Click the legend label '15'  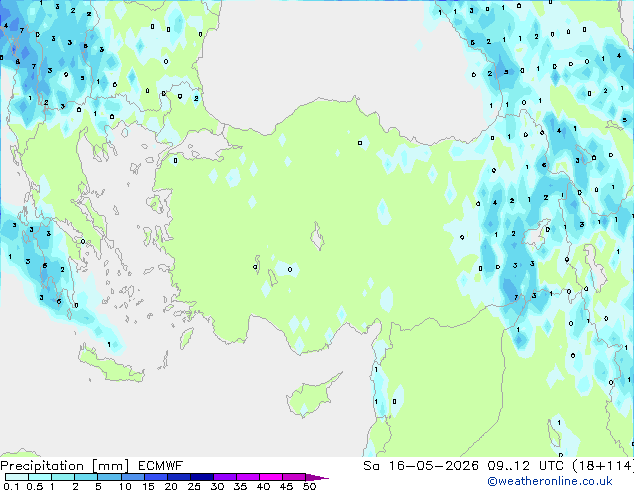click(x=148, y=486)
